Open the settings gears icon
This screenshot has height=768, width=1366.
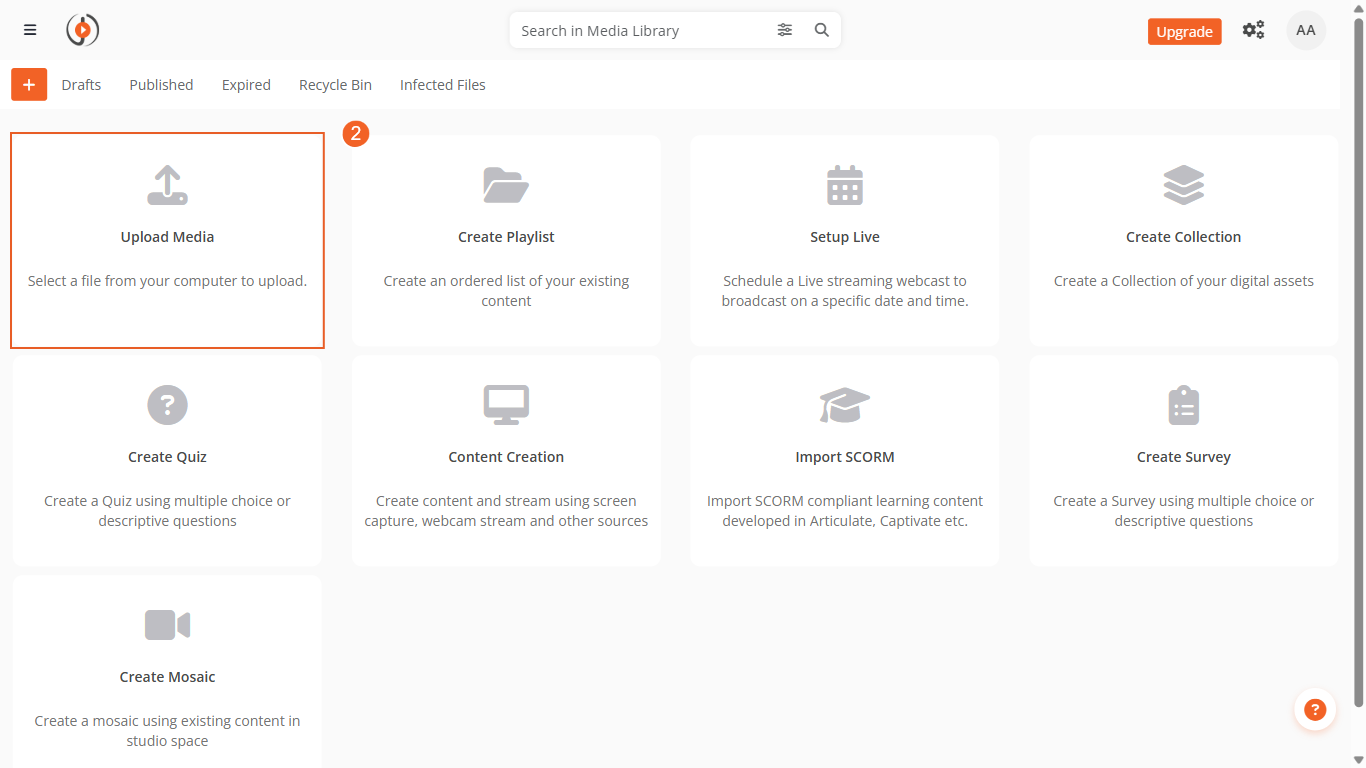click(1253, 30)
